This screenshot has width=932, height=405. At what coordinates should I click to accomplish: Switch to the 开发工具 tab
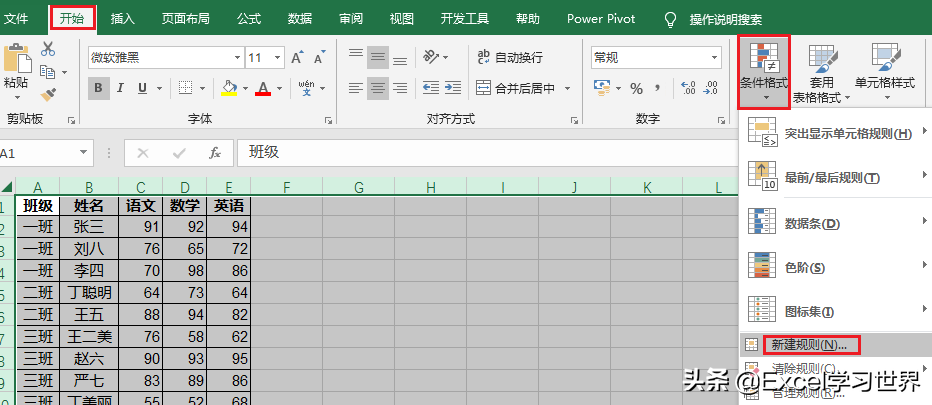pyautogui.click(x=465, y=18)
